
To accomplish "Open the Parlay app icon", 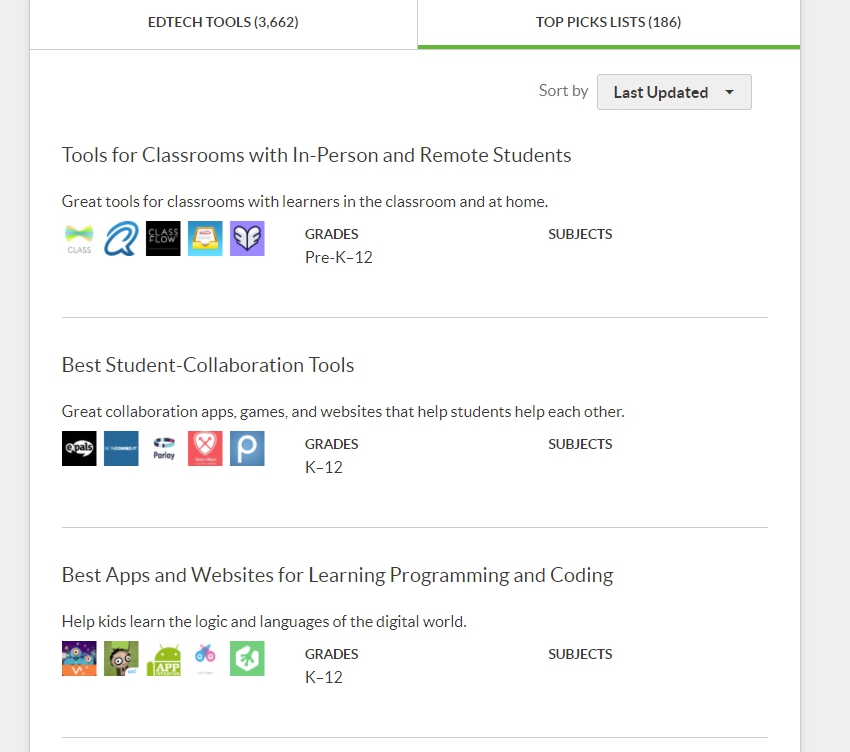I will [163, 449].
